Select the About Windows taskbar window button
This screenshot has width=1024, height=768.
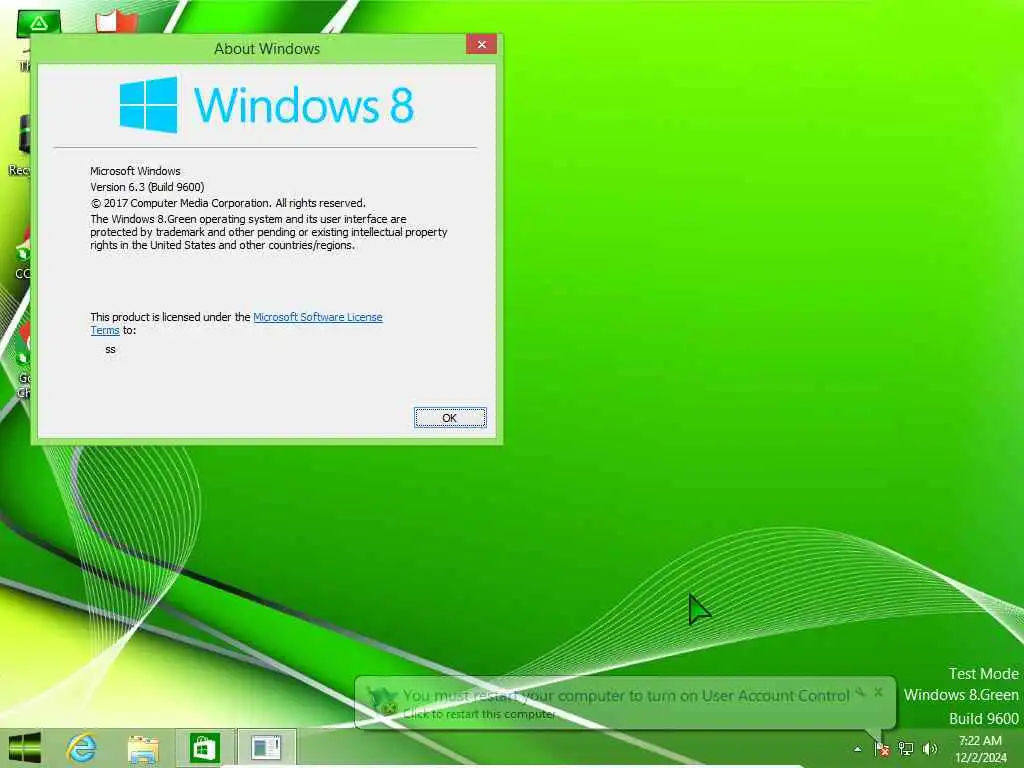pyautogui.click(x=266, y=748)
